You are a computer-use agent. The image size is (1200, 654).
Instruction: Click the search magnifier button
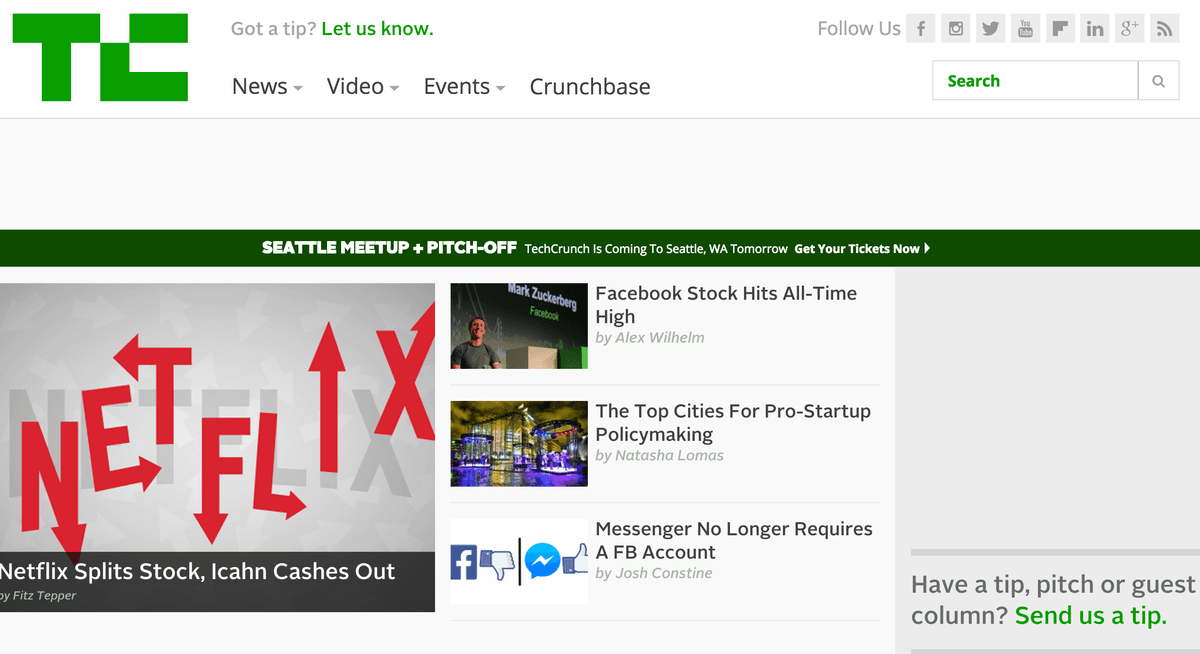tap(1158, 81)
